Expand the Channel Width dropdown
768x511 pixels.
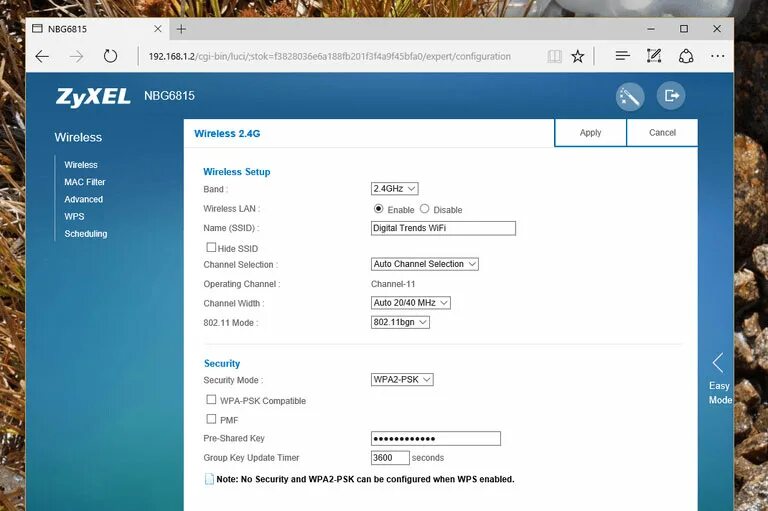tap(410, 303)
